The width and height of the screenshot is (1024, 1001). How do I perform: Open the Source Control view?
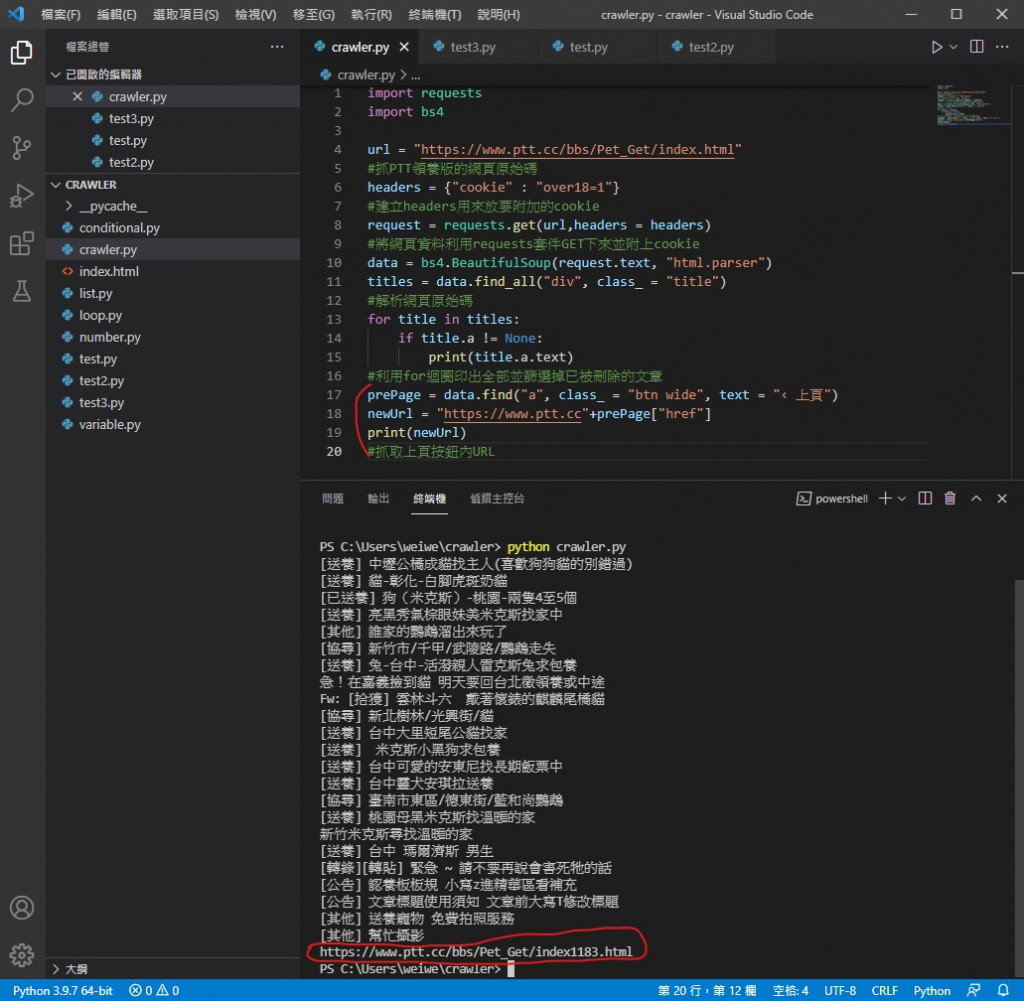click(22, 148)
